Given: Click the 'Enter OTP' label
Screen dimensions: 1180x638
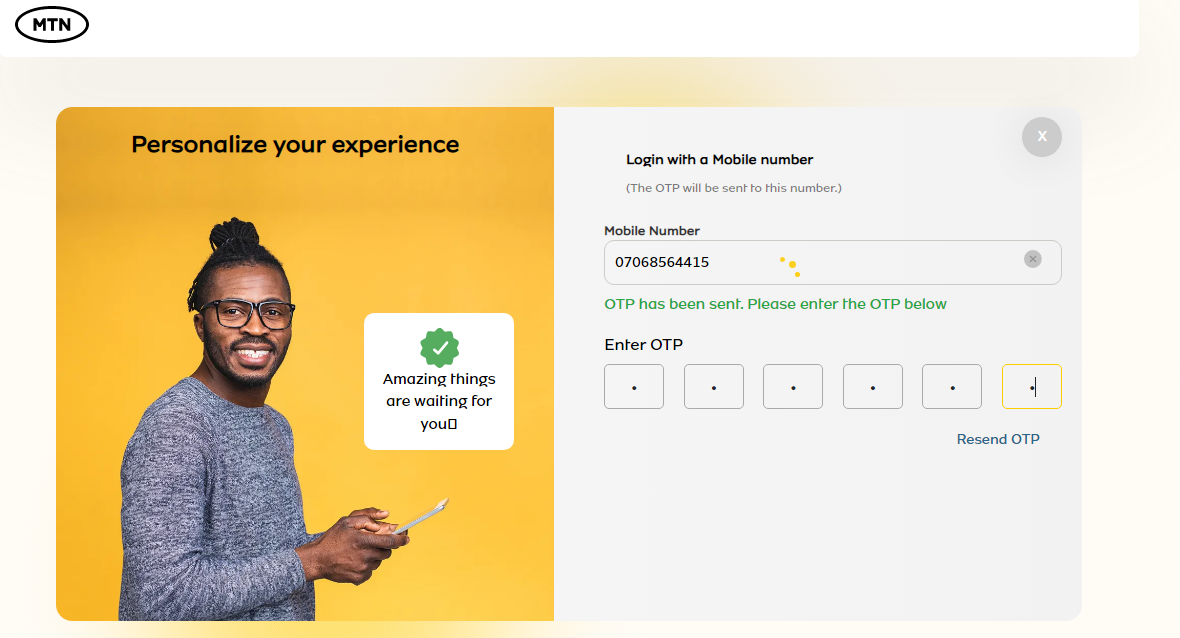Looking at the screenshot, I should pyautogui.click(x=643, y=345).
